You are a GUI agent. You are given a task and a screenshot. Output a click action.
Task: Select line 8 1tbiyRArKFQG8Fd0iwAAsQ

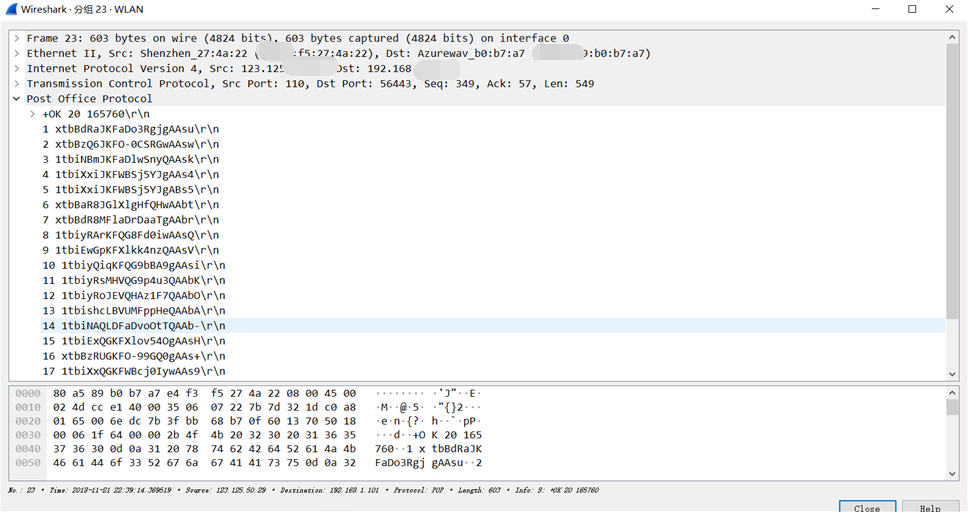[x=130, y=235]
